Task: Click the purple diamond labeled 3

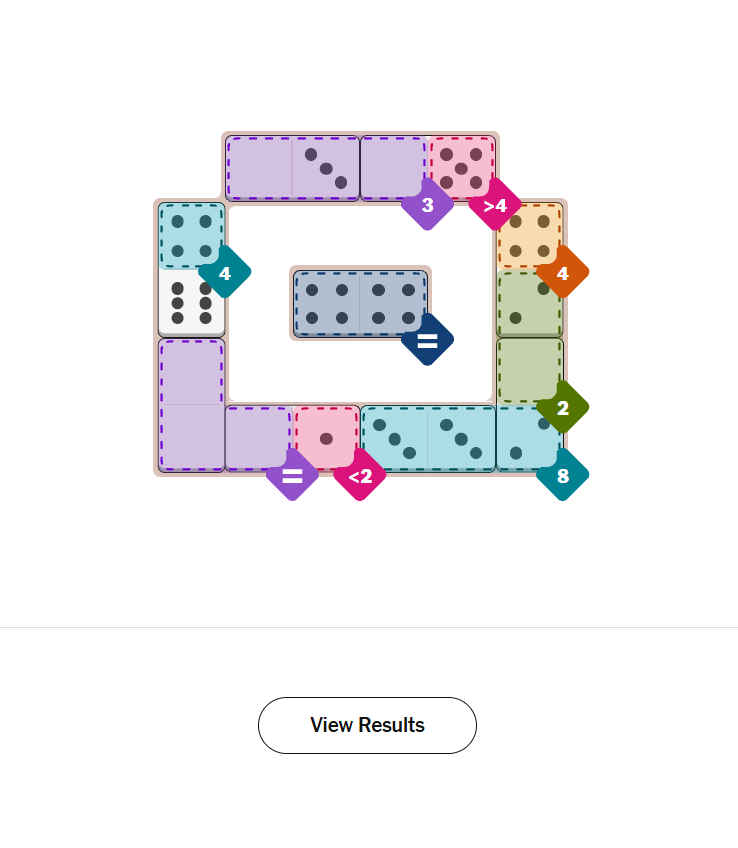Action: (427, 205)
